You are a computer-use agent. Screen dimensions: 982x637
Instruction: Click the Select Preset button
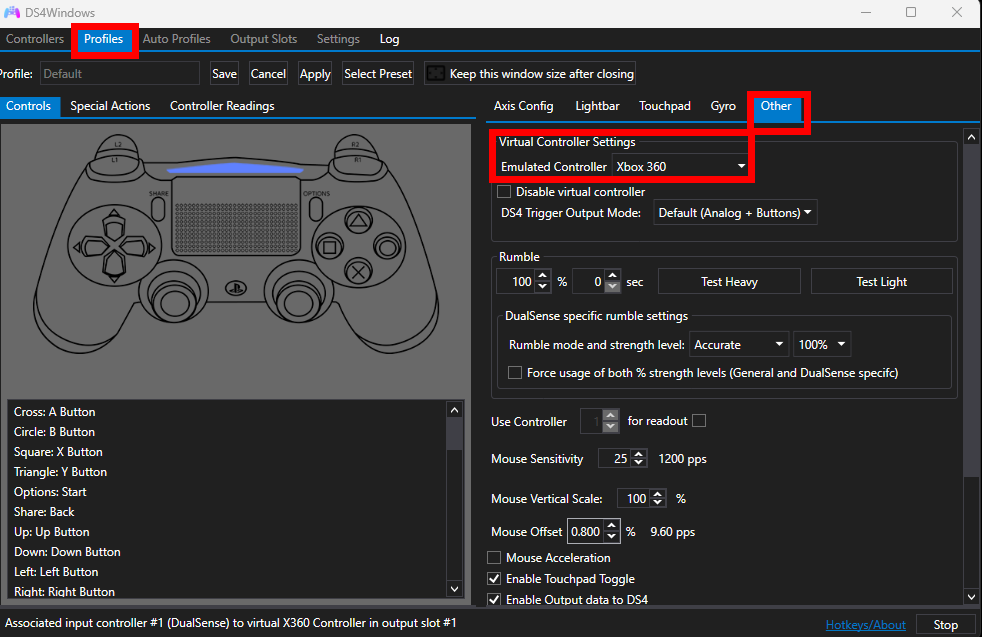pyautogui.click(x=378, y=74)
